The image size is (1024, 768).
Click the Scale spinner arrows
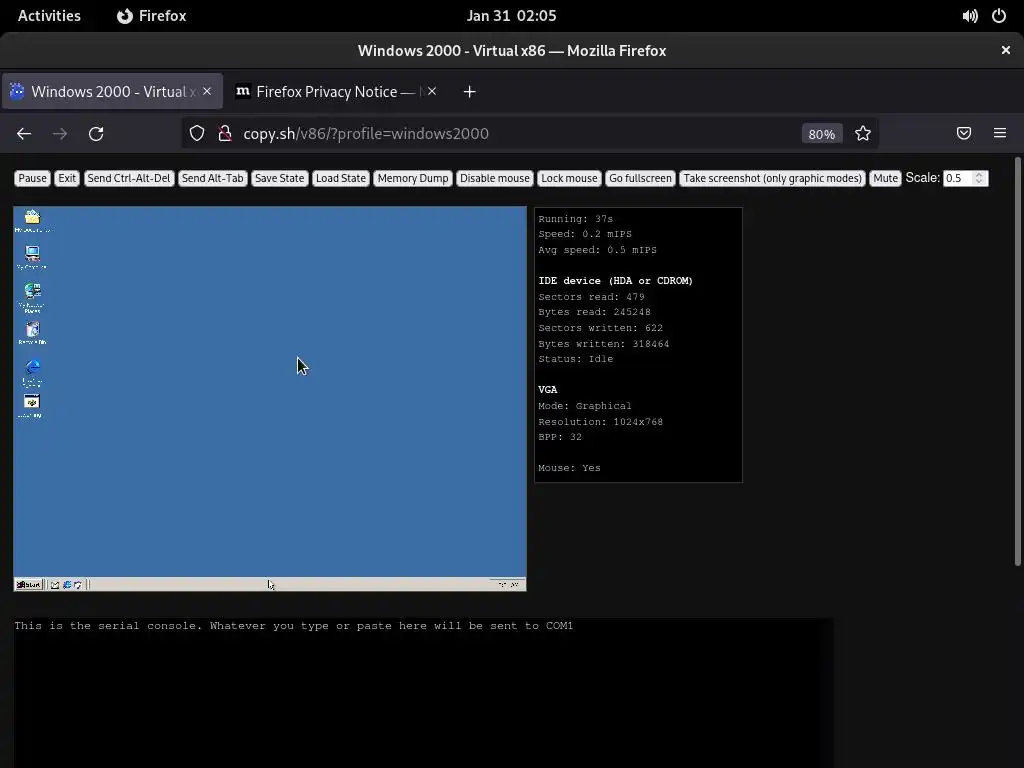pos(979,178)
